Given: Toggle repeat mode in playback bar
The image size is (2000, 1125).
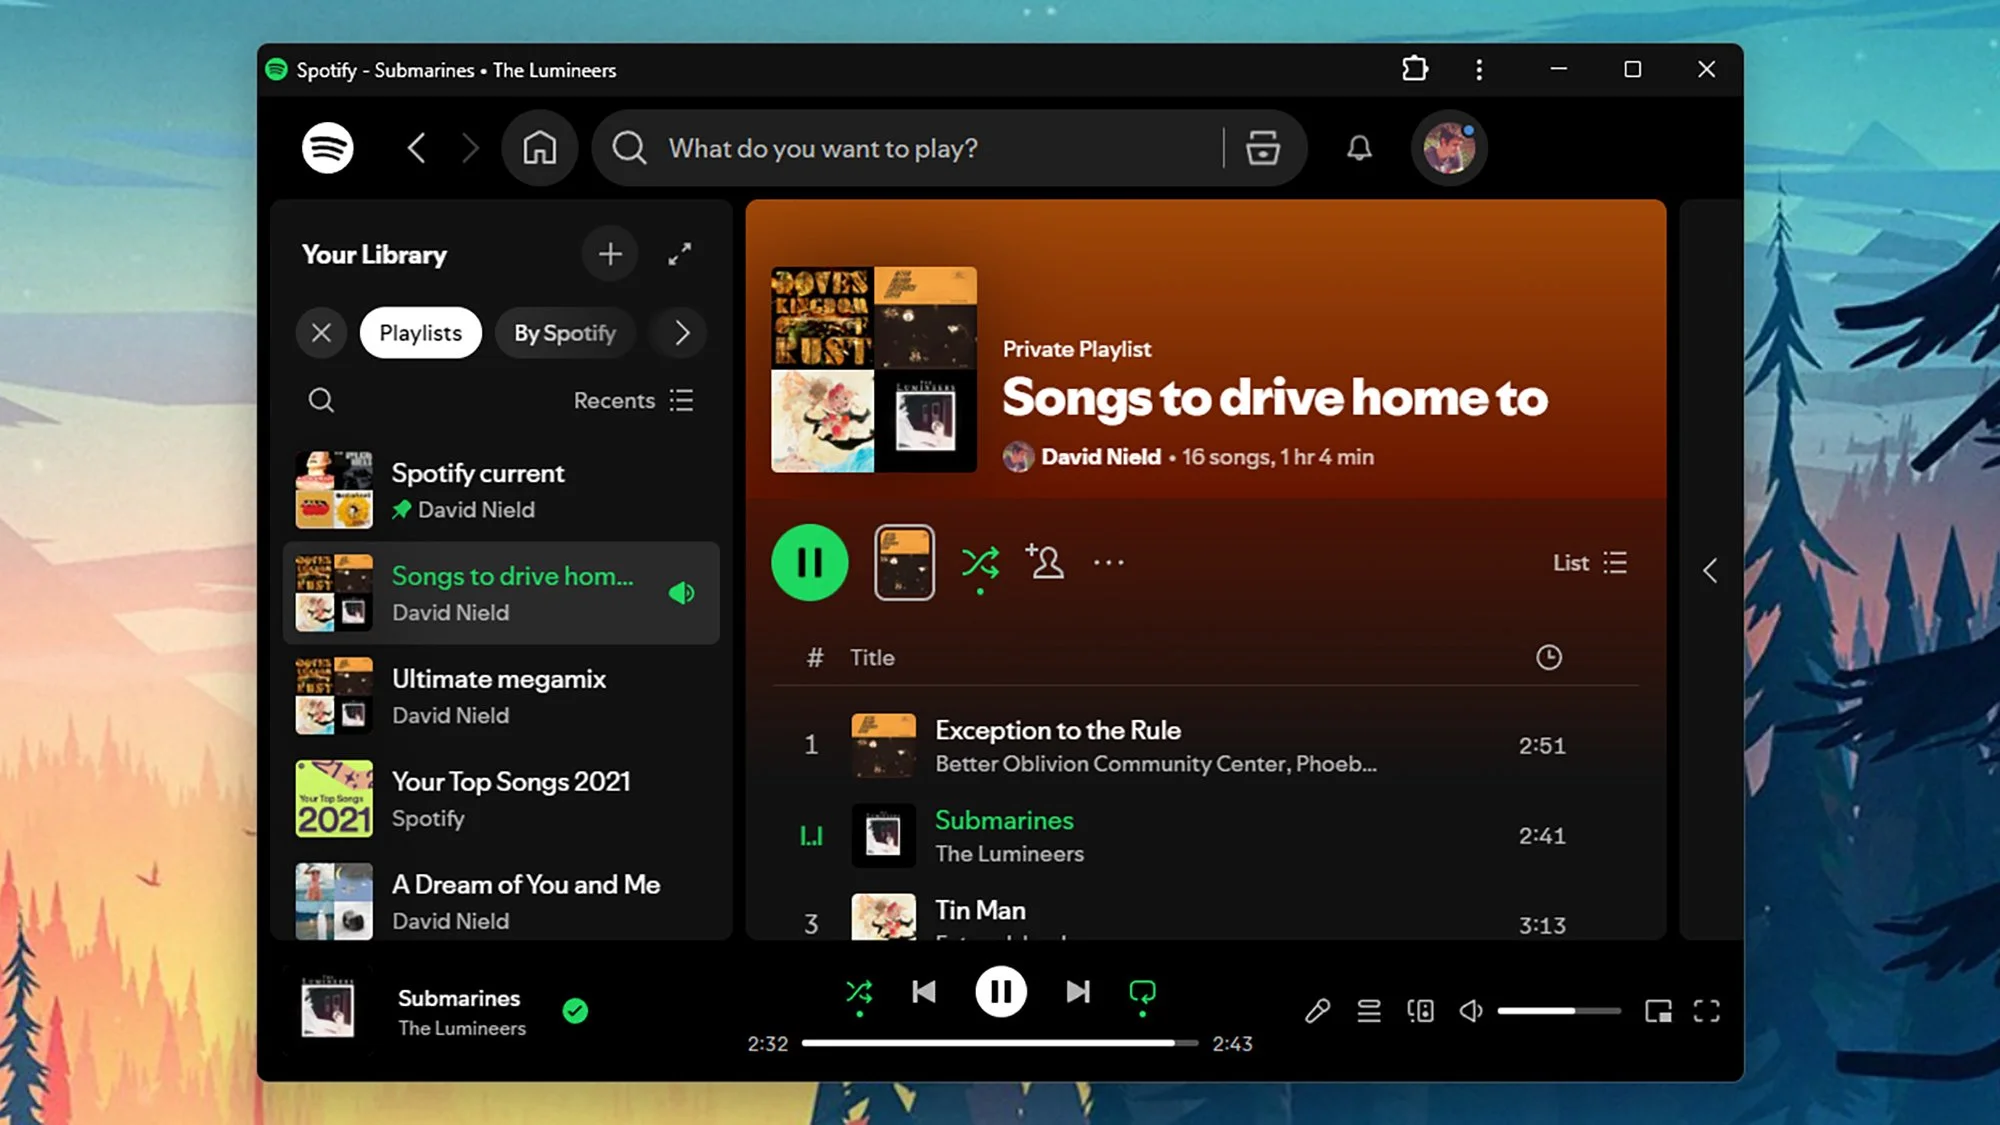Looking at the screenshot, I should (1141, 991).
